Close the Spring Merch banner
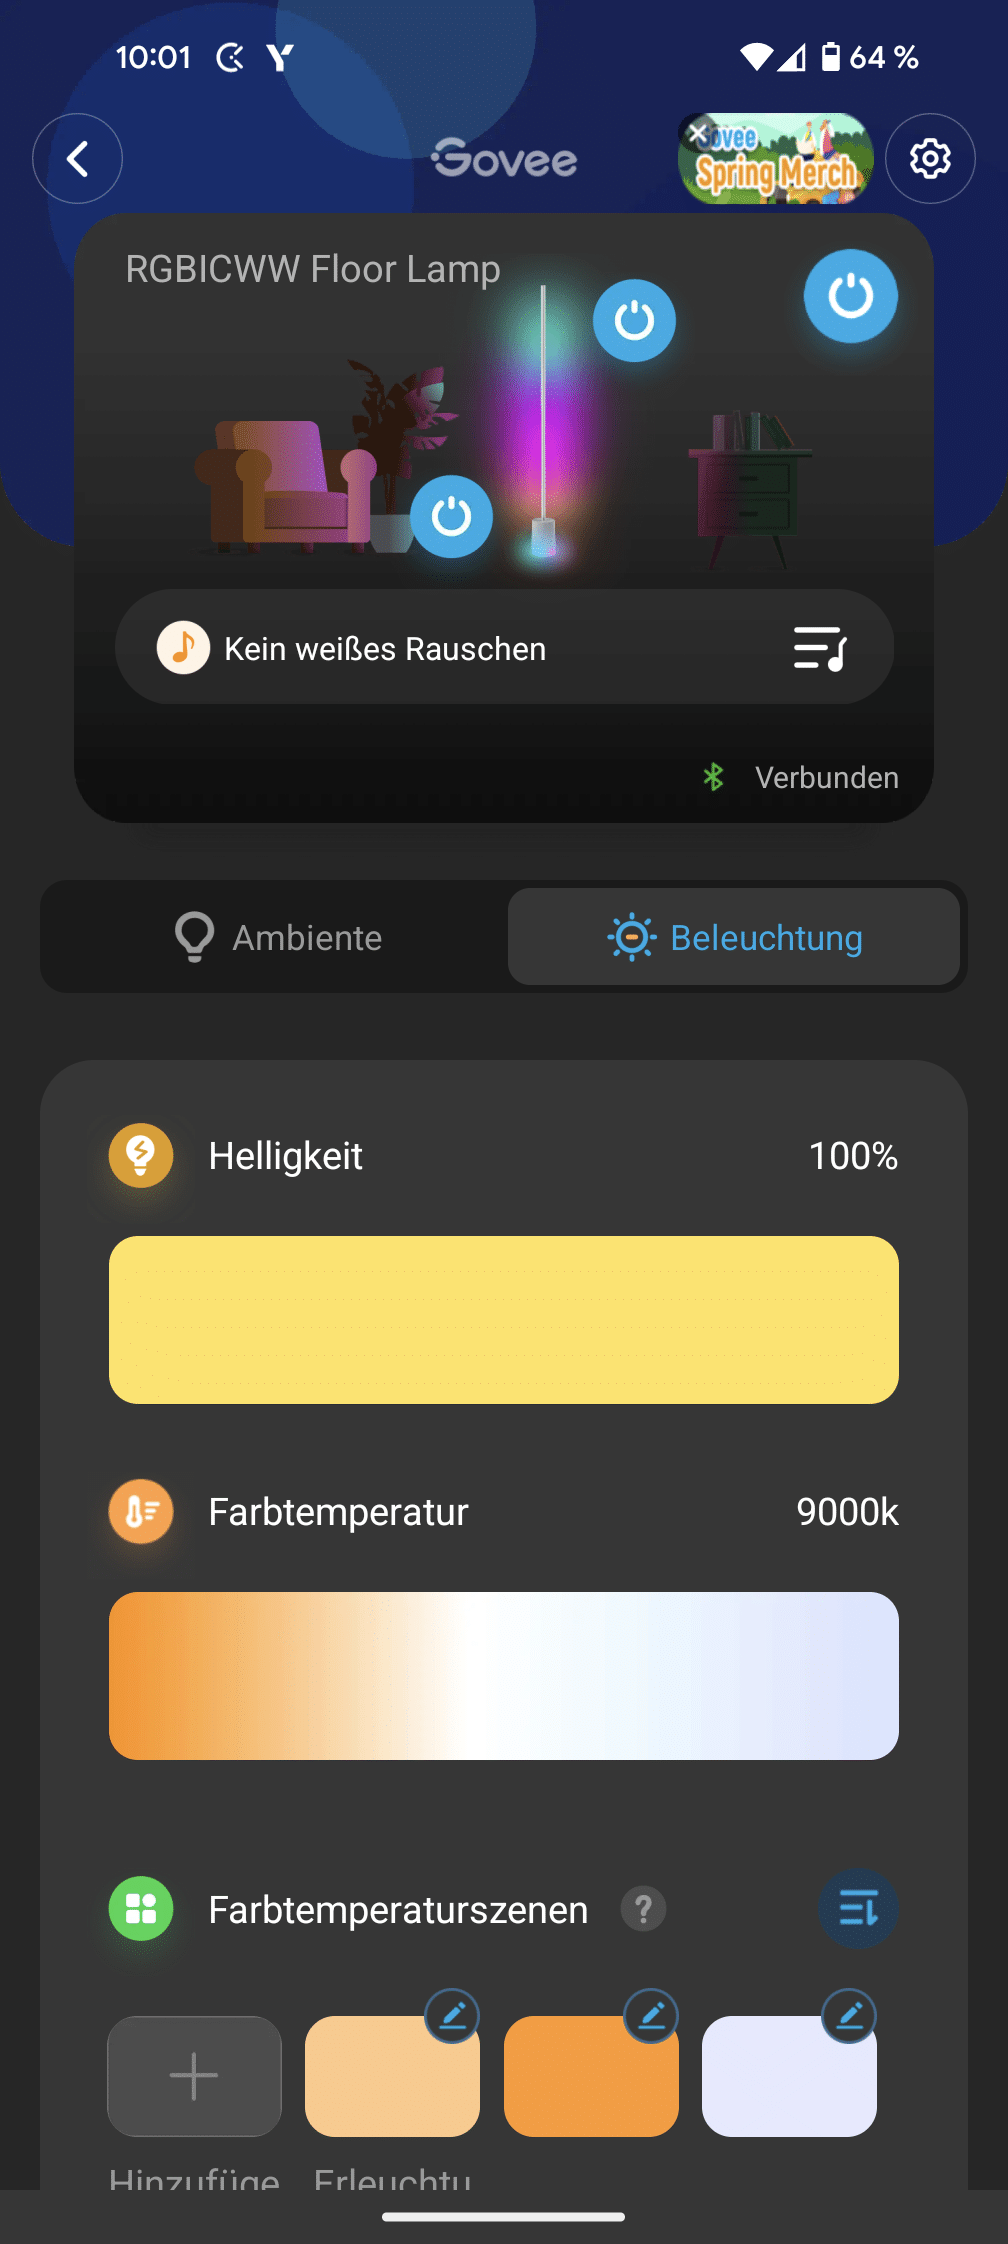Image resolution: width=1008 pixels, height=2244 pixels. 698,133
